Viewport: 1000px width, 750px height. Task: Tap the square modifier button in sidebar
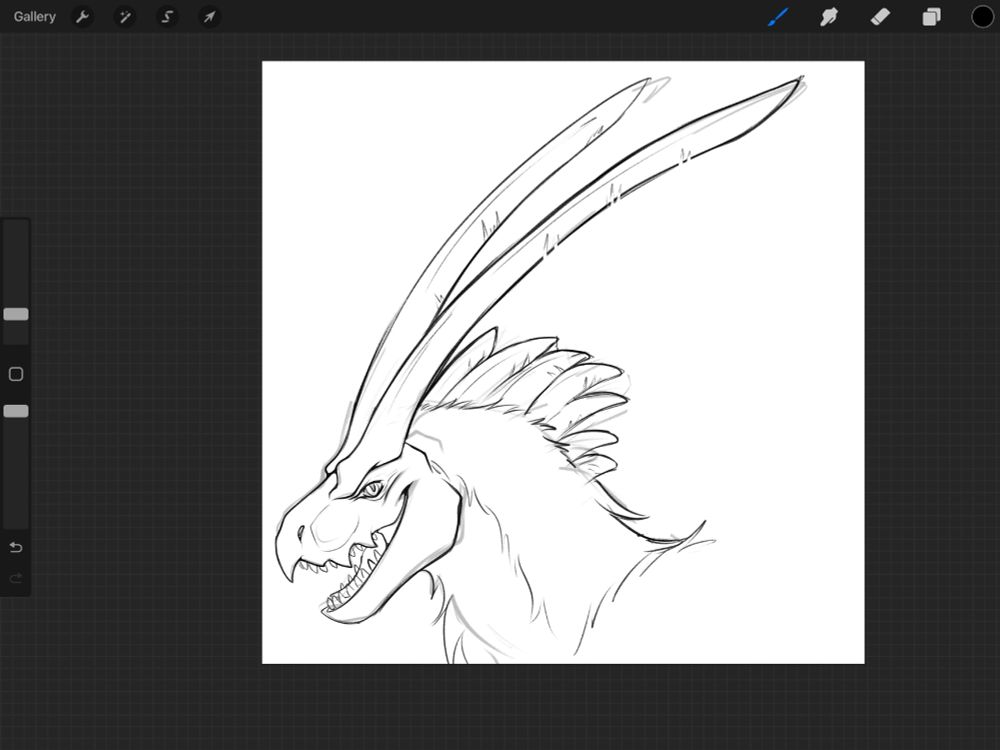tap(16, 374)
